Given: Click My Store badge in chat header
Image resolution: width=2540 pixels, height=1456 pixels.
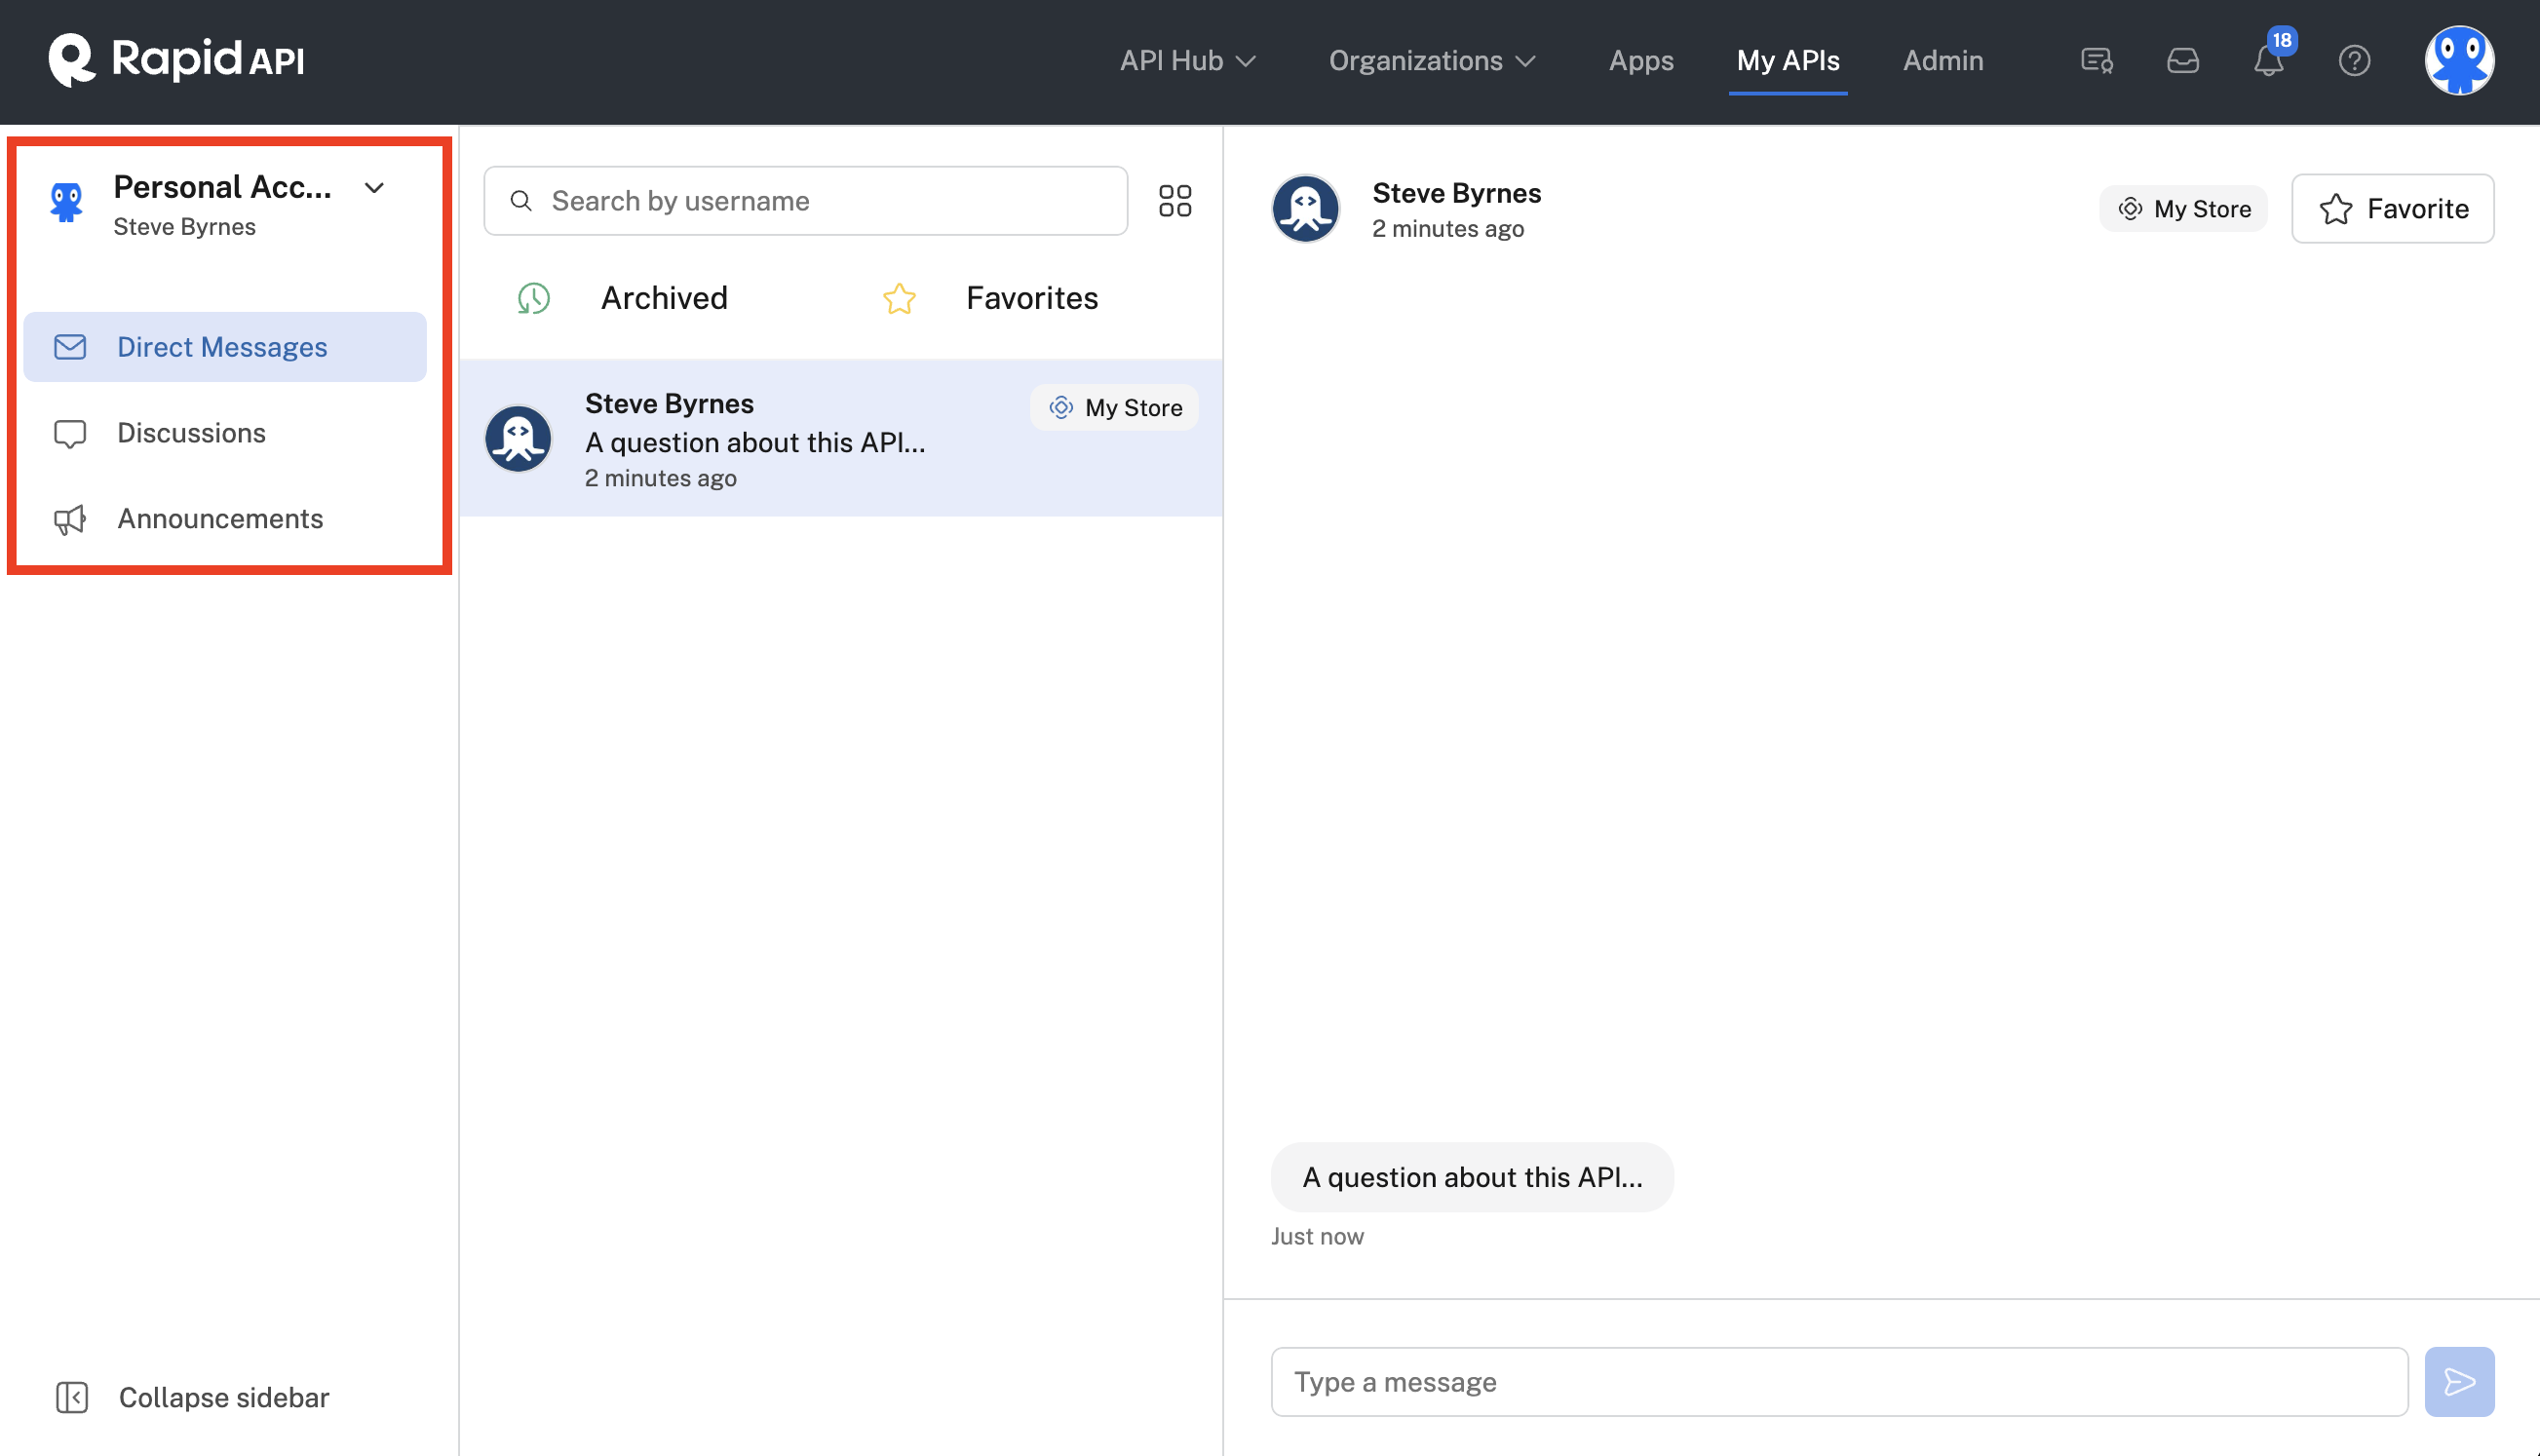Looking at the screenshot, I should pos(2183,209).
